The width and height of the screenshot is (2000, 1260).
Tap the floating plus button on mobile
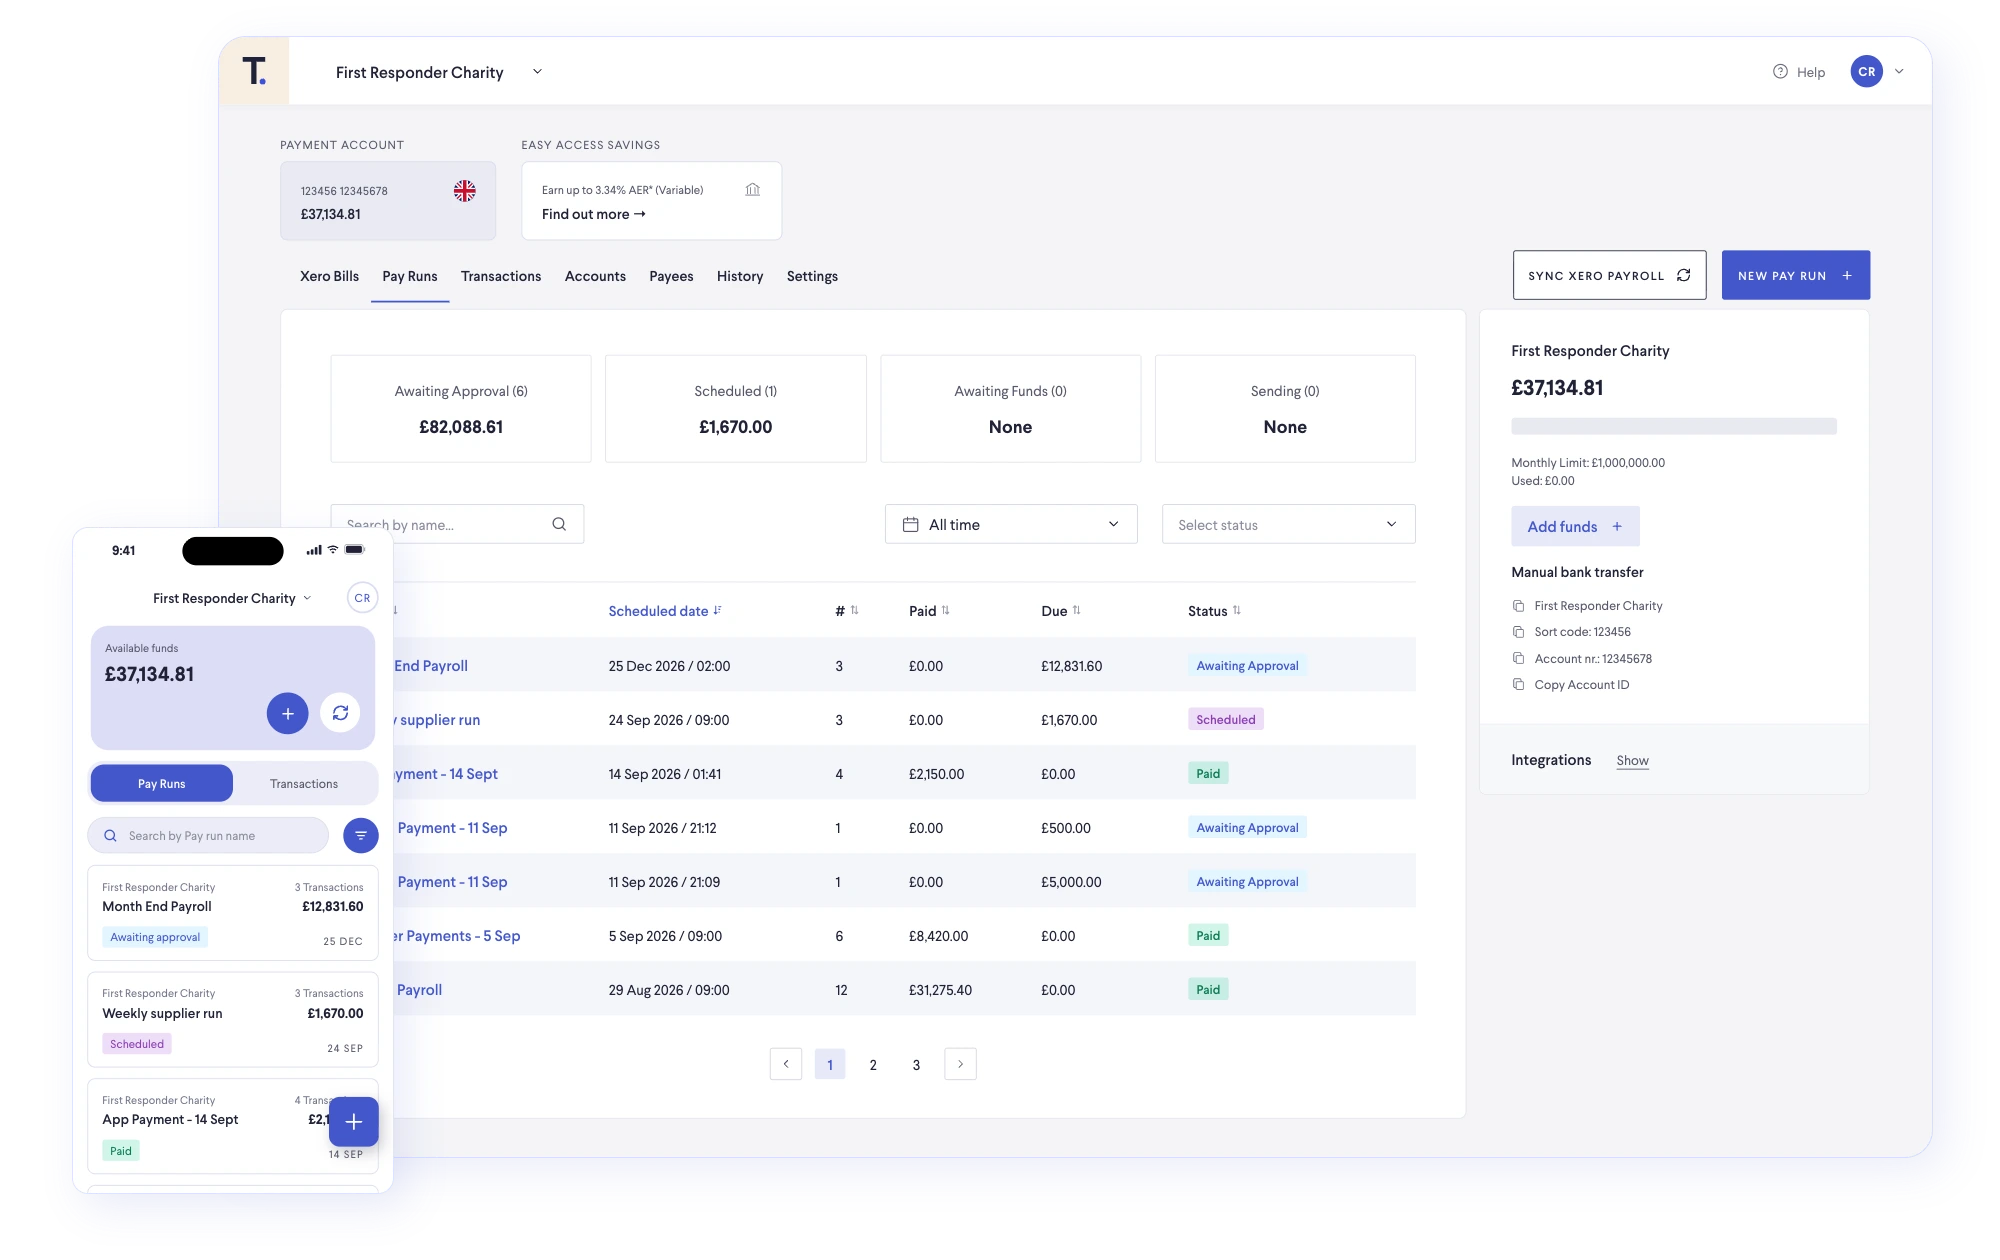pyautogui.click(x=354, y=1122)
